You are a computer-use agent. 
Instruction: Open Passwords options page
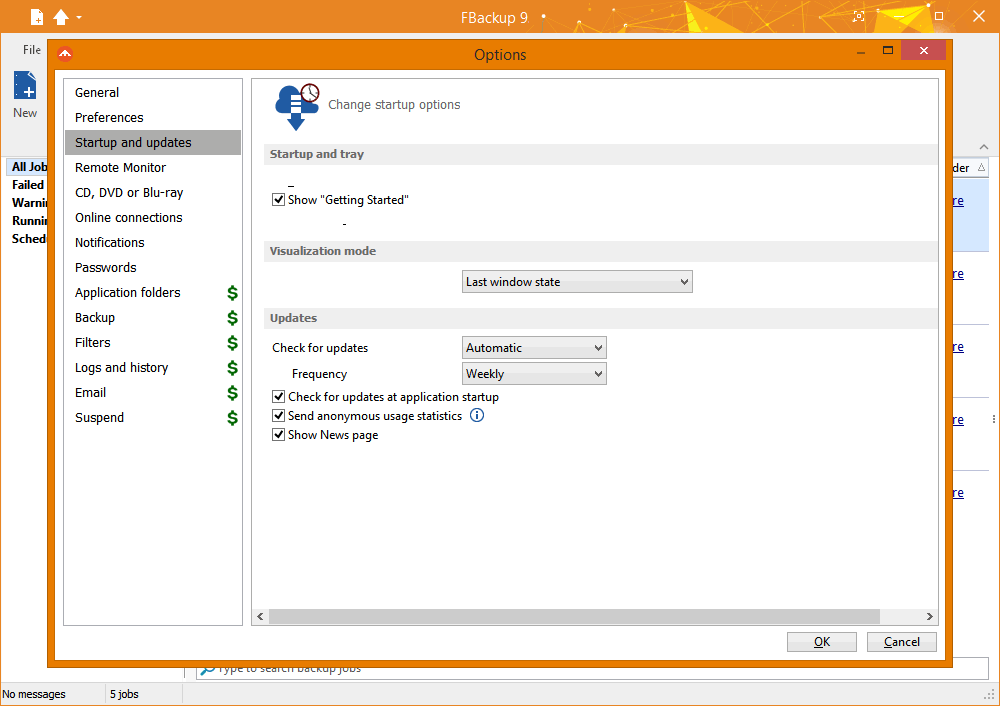point(153,267)
